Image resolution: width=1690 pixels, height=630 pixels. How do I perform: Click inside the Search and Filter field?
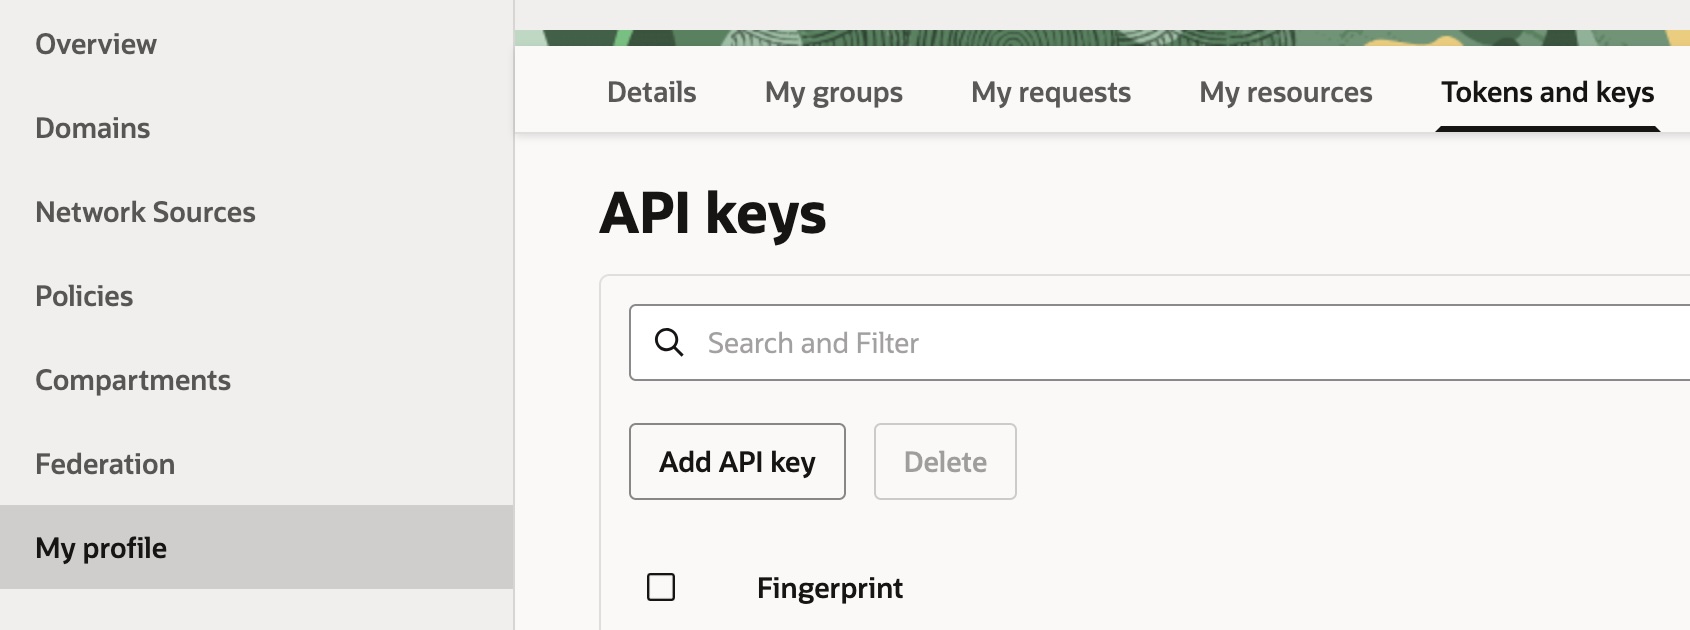tap(900, 342)
